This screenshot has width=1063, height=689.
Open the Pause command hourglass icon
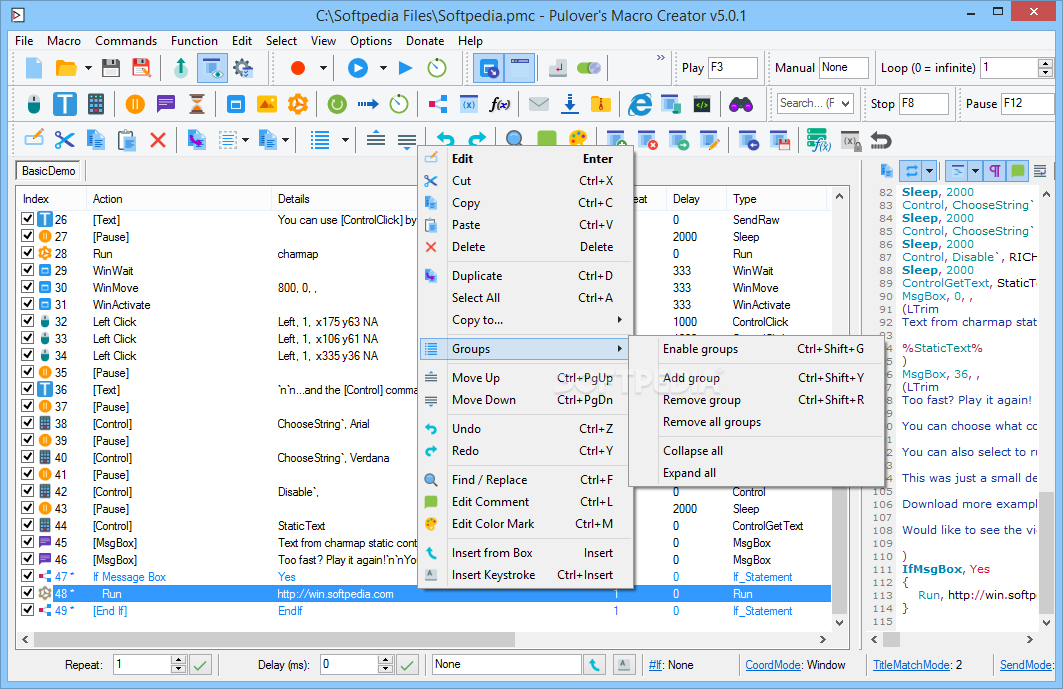tap(197, 104)
